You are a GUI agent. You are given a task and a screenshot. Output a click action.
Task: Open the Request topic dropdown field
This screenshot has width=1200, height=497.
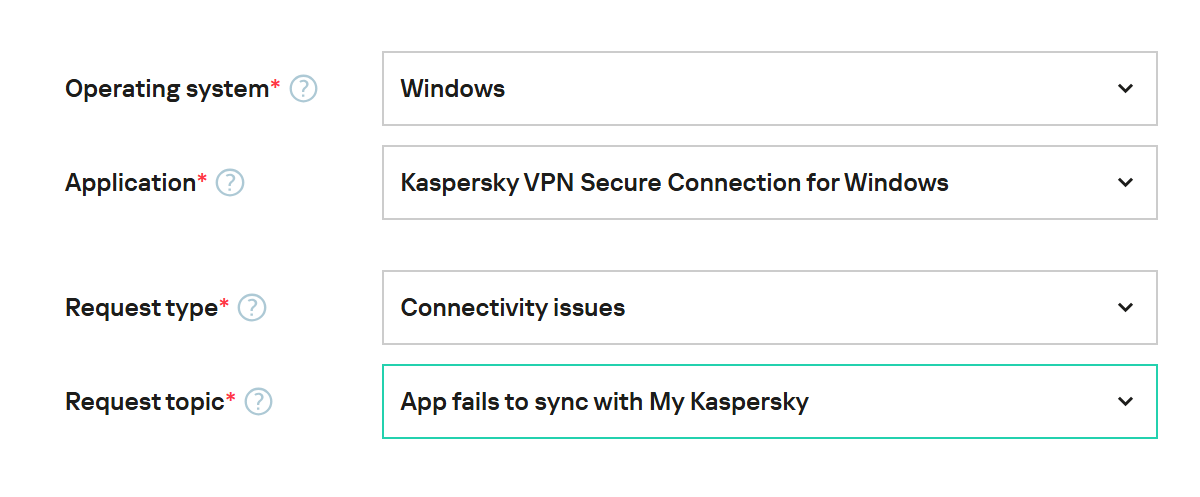pyautogui.click(x=769, y=402)
